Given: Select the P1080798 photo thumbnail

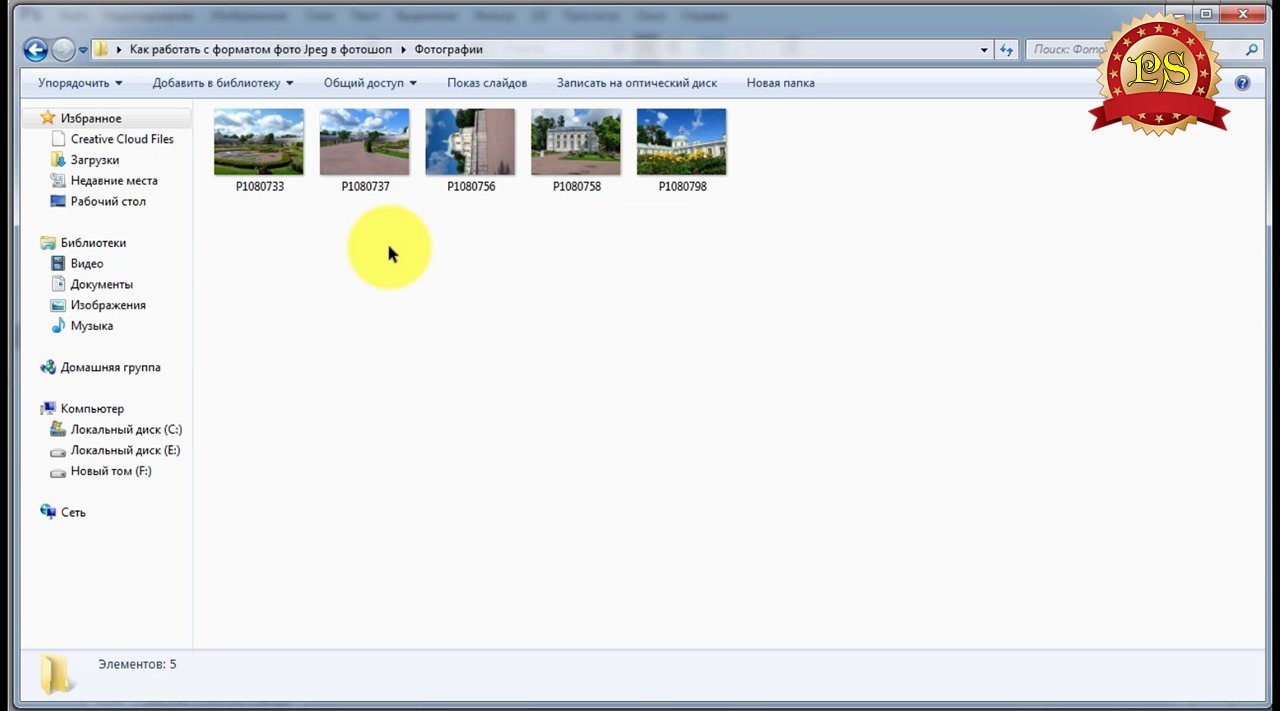Looking at the screenshot, I should pyautogui.click(x=681, y=143).
